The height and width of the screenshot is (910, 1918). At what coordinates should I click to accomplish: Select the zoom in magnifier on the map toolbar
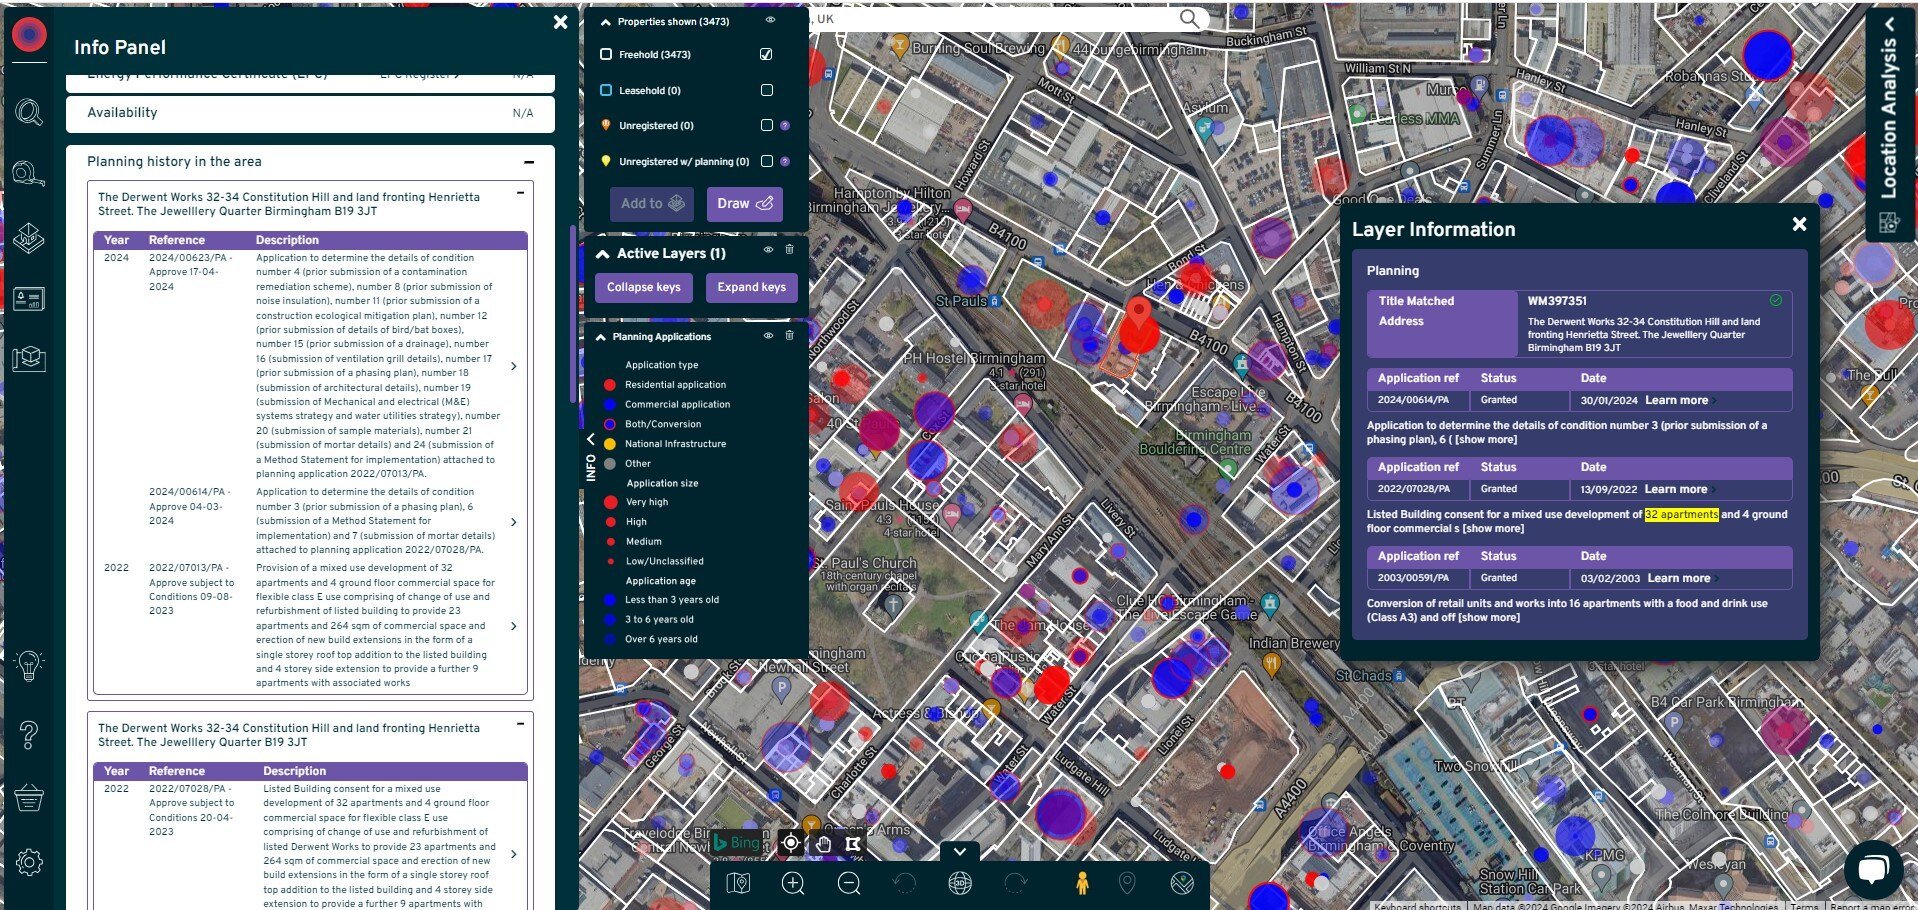(x=792, y=883)
